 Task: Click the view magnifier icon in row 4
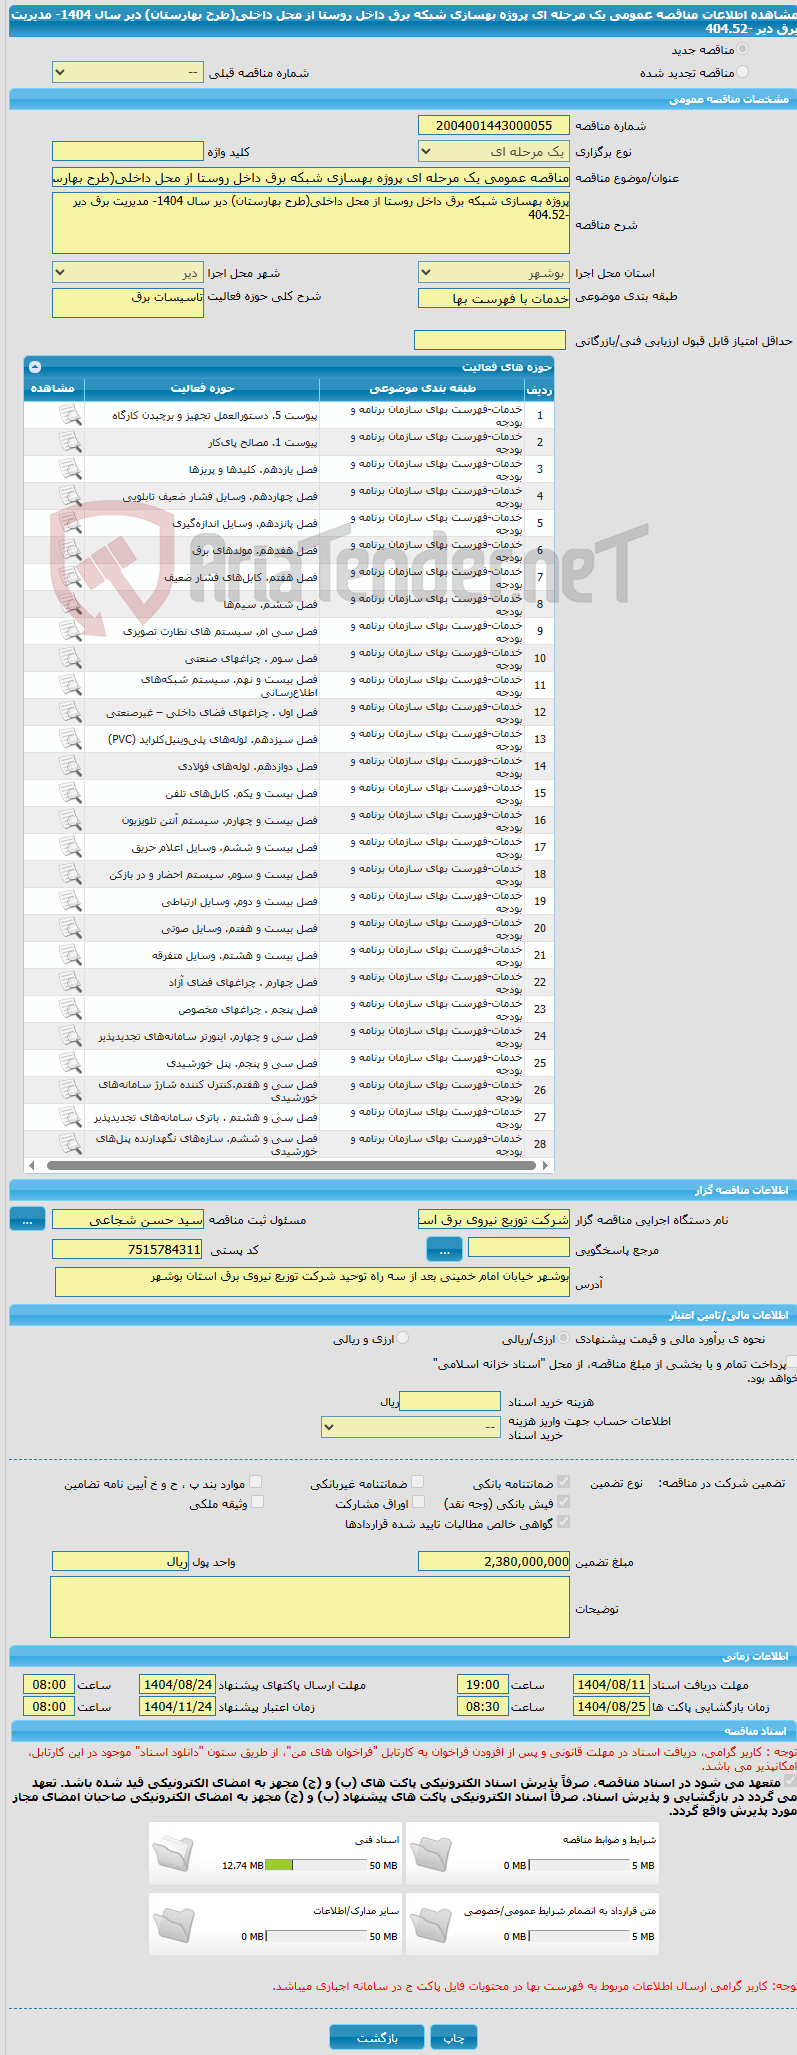70,496
